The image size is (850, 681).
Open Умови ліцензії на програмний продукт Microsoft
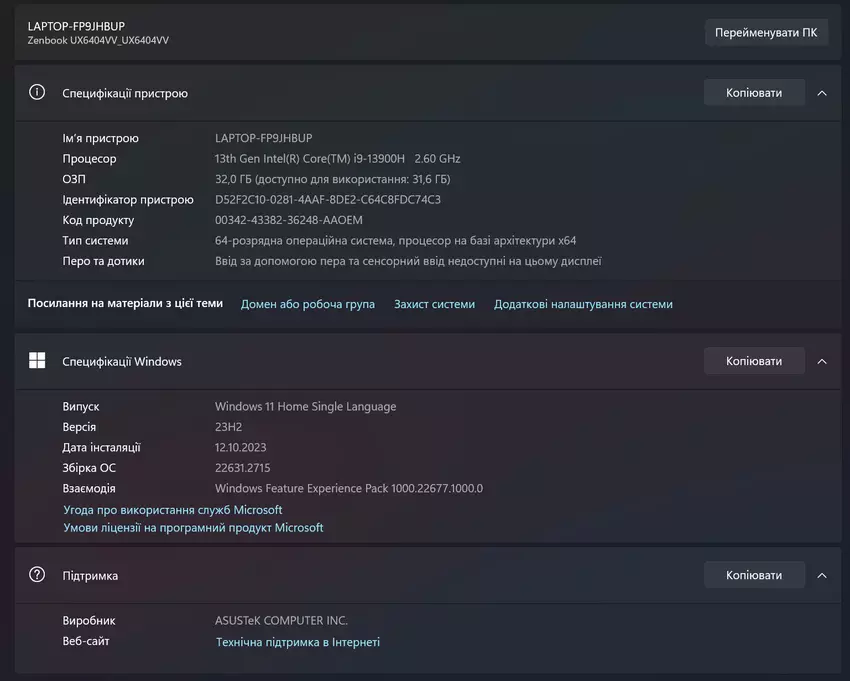point(193,528)
